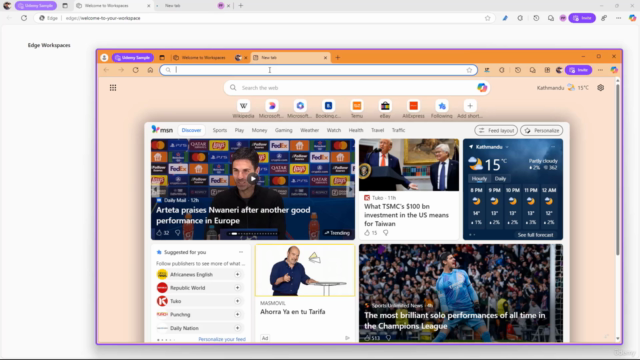Click Copilot icon in web search box
This screenshot has width=640, height=360.
coord(482,88)
